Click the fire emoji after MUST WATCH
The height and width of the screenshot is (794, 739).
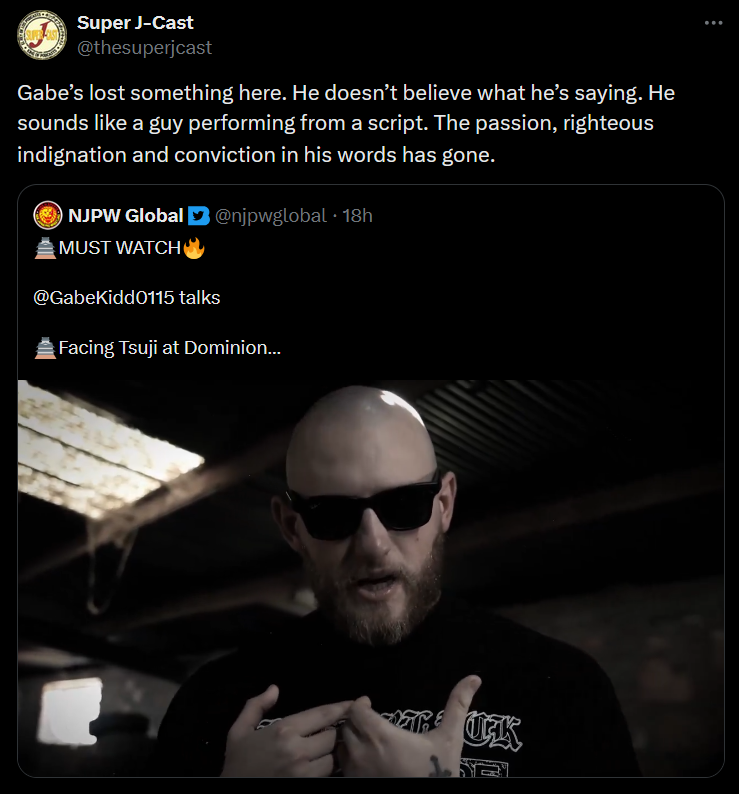(x=194, y=248)
